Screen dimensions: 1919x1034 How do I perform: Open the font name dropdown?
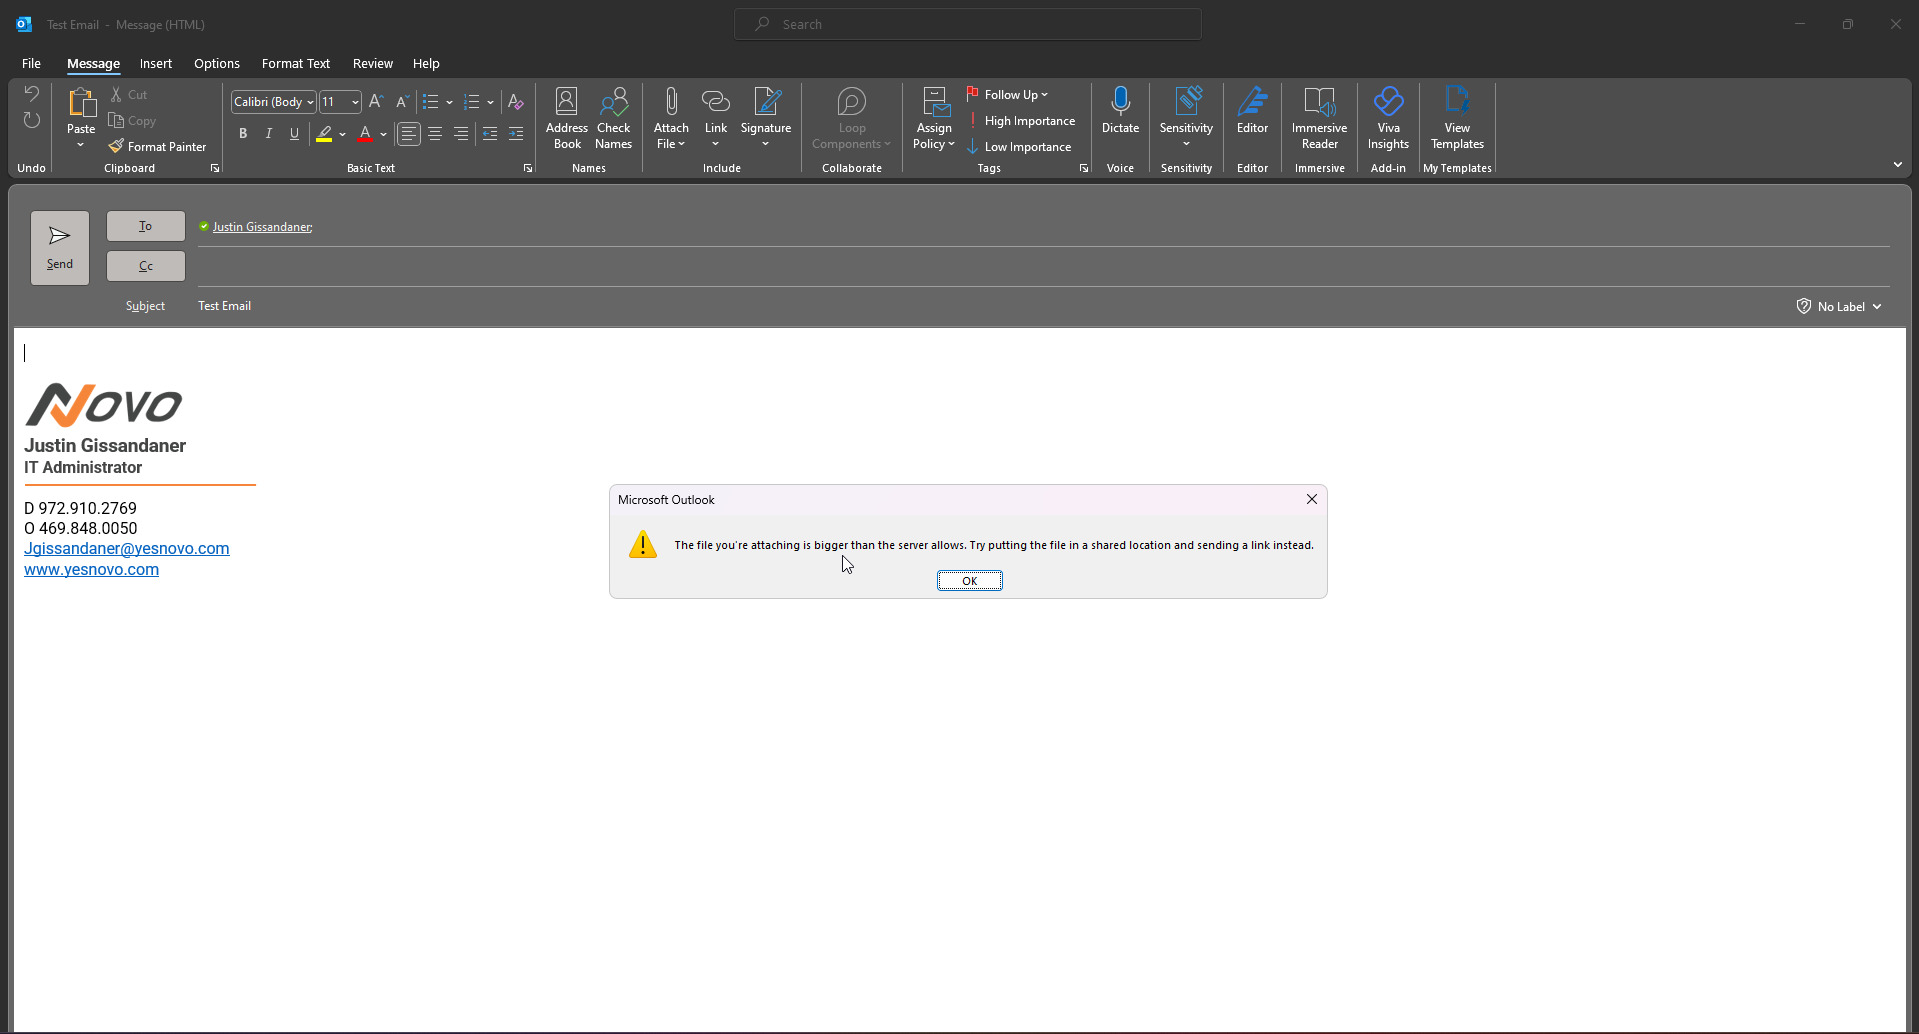pos(310,102)
